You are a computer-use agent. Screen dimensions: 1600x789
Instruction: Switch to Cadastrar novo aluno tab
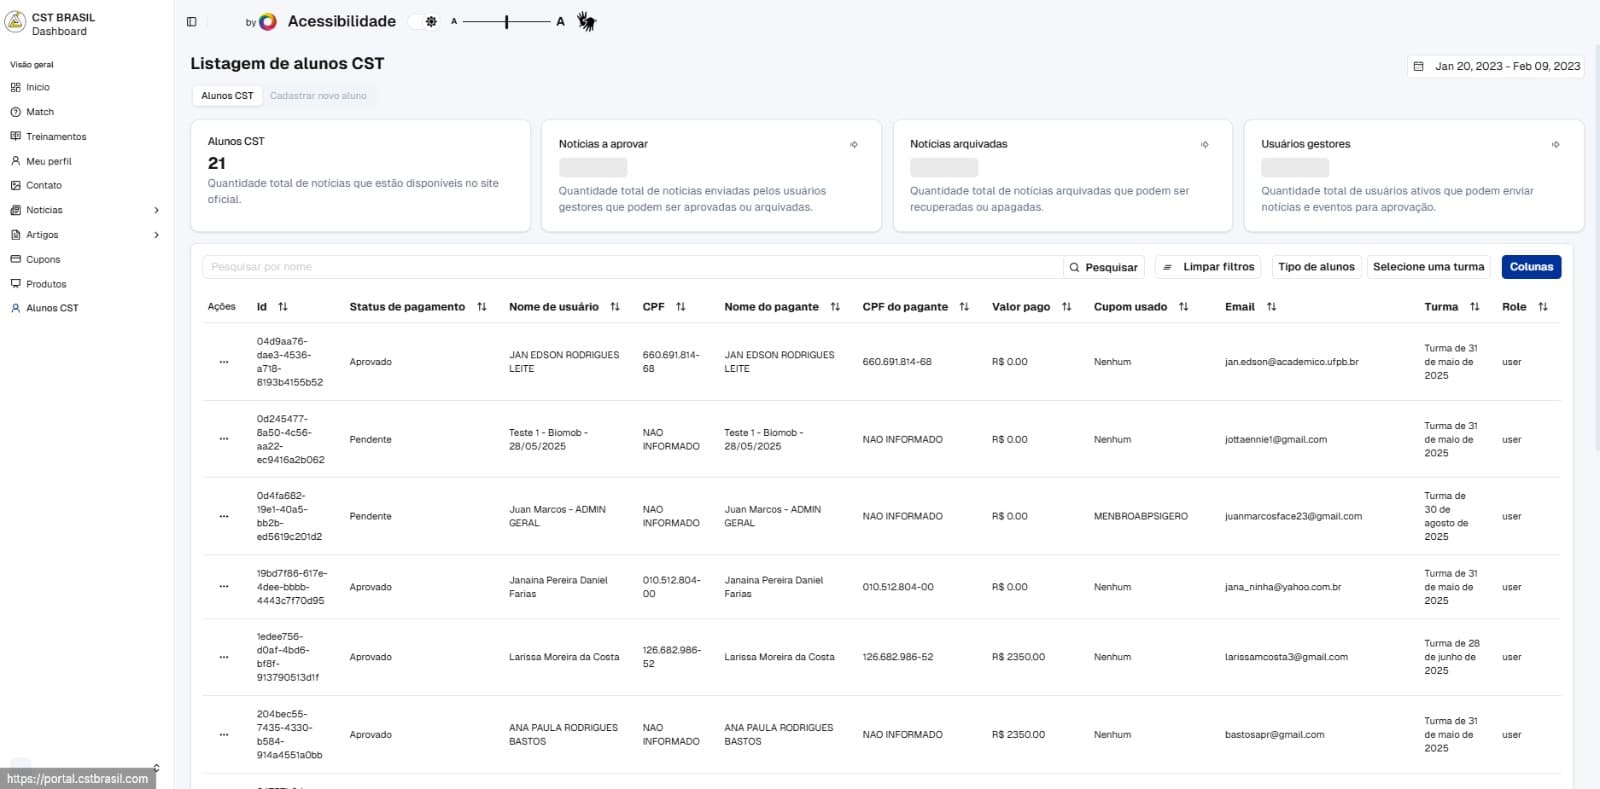pyautogui.click(x=318, y=96)
